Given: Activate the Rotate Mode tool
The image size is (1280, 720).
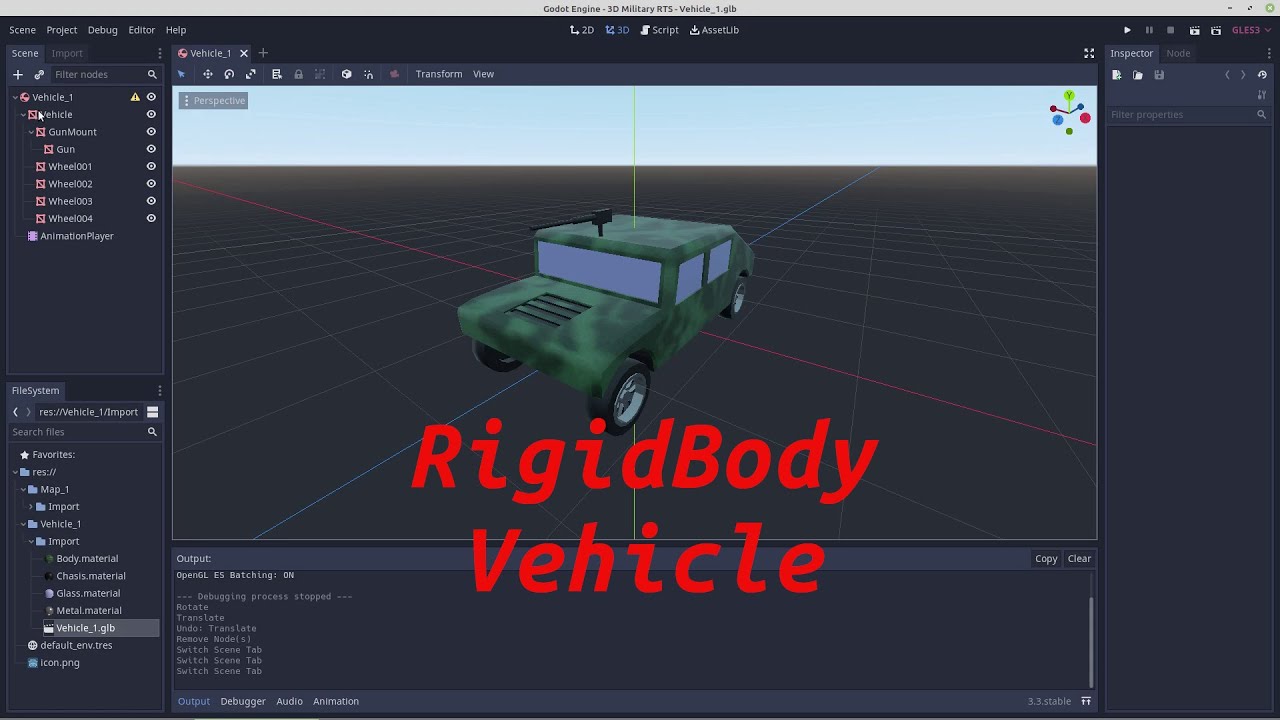Looking at the screenshot, I should click(229, 74).
